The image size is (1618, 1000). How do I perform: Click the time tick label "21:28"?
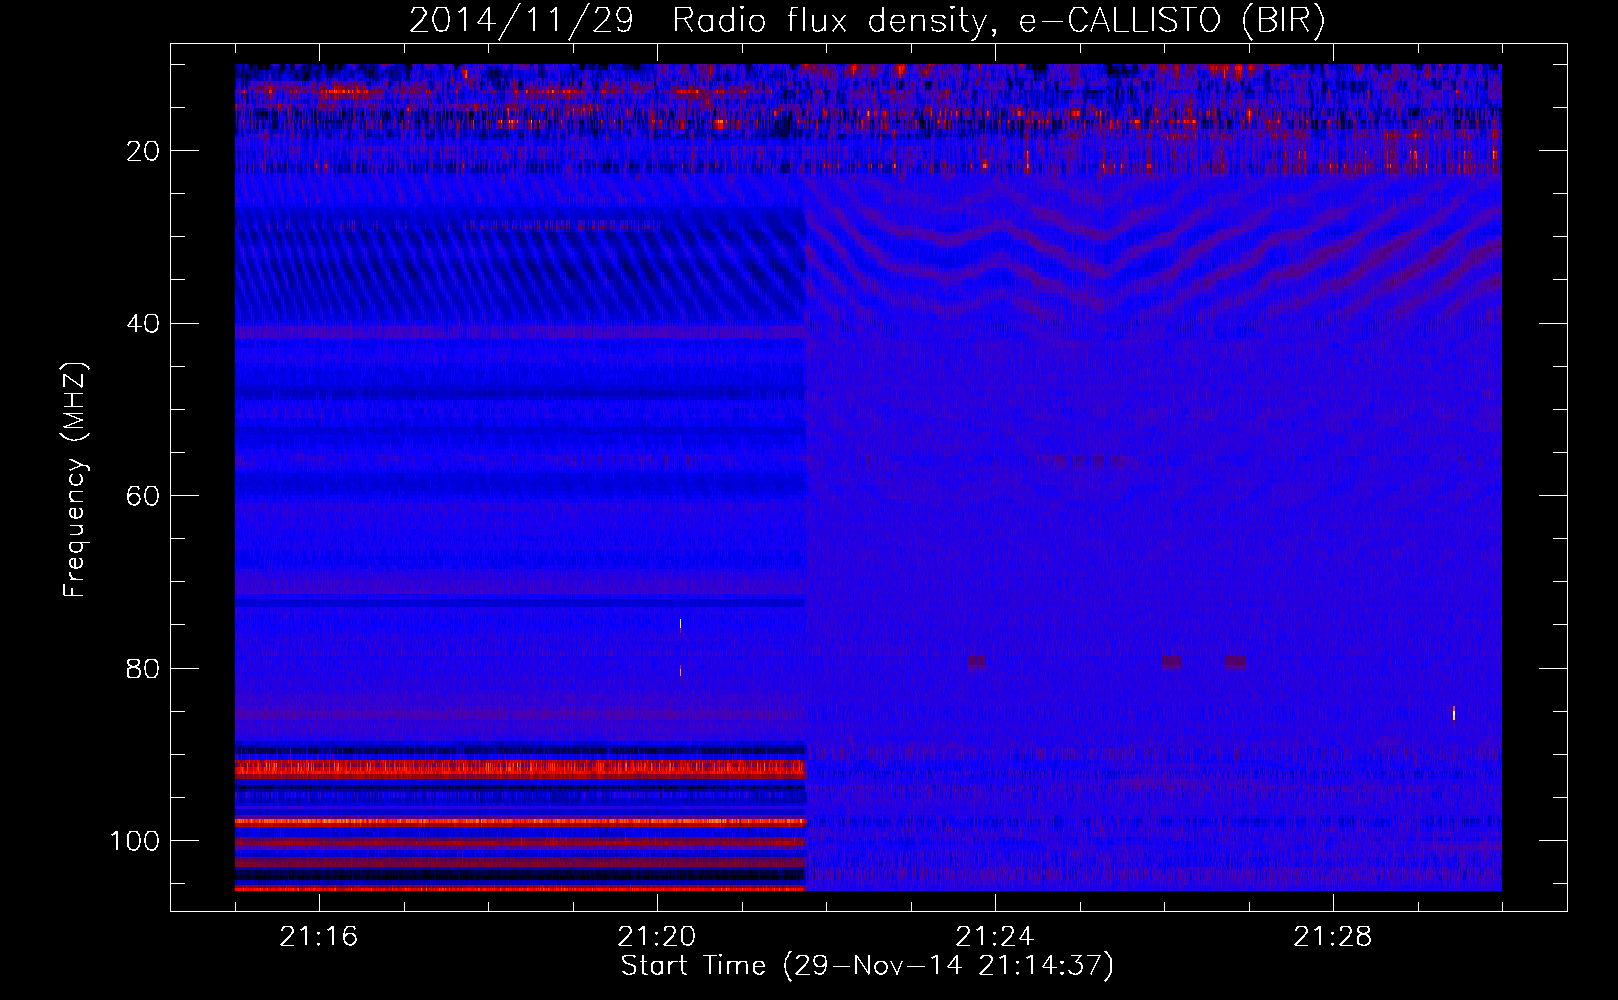(1333, 937)
